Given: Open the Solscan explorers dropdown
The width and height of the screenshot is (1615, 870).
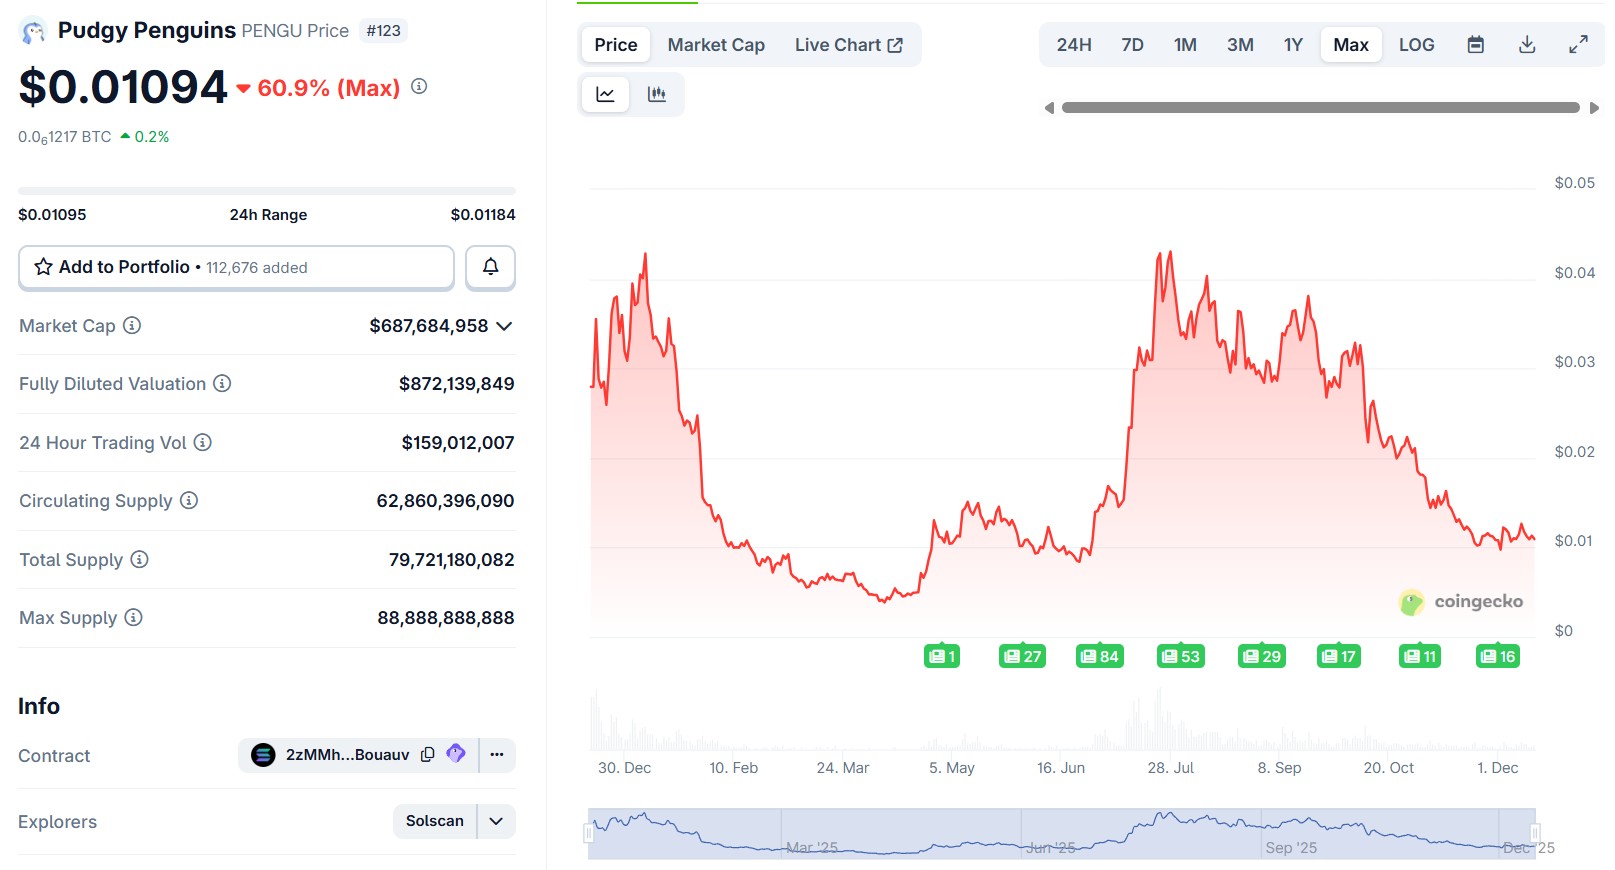Looking at the screenshot, I should pyautogui.click(x=496, y=821).
